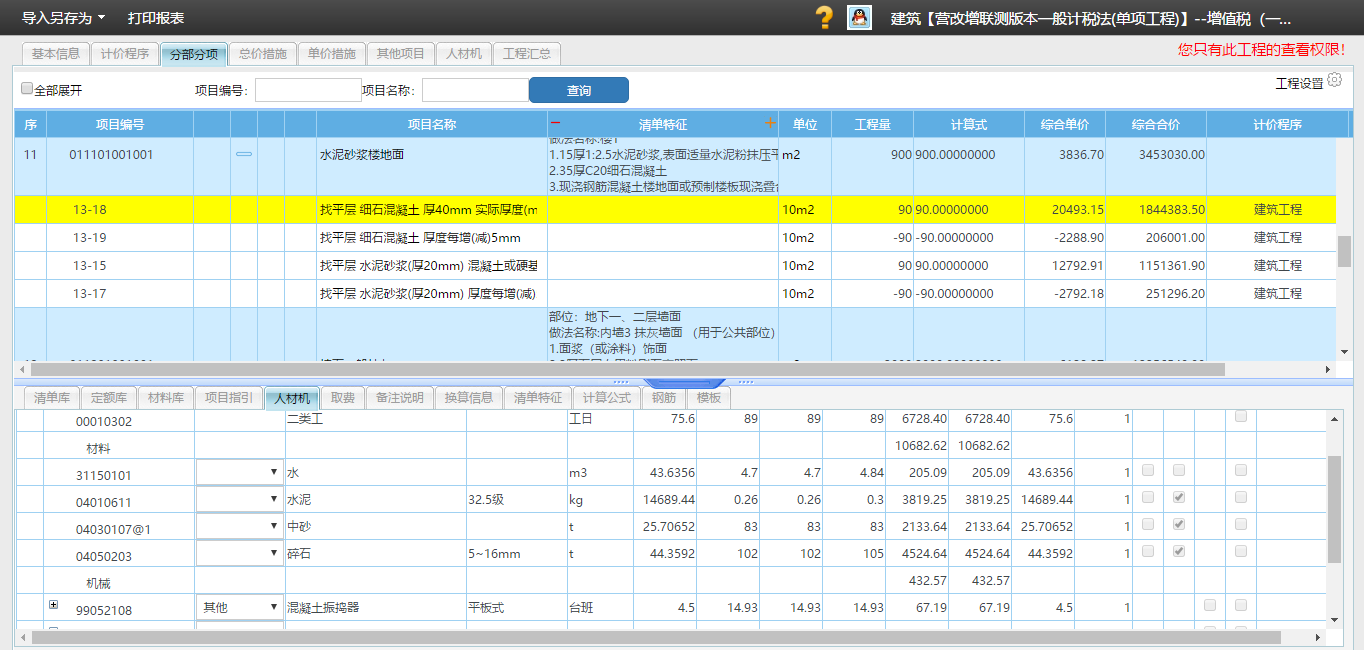Open the dropdown in the 水泥 row
The image size is (1364, 650).
tap(239, 498)
